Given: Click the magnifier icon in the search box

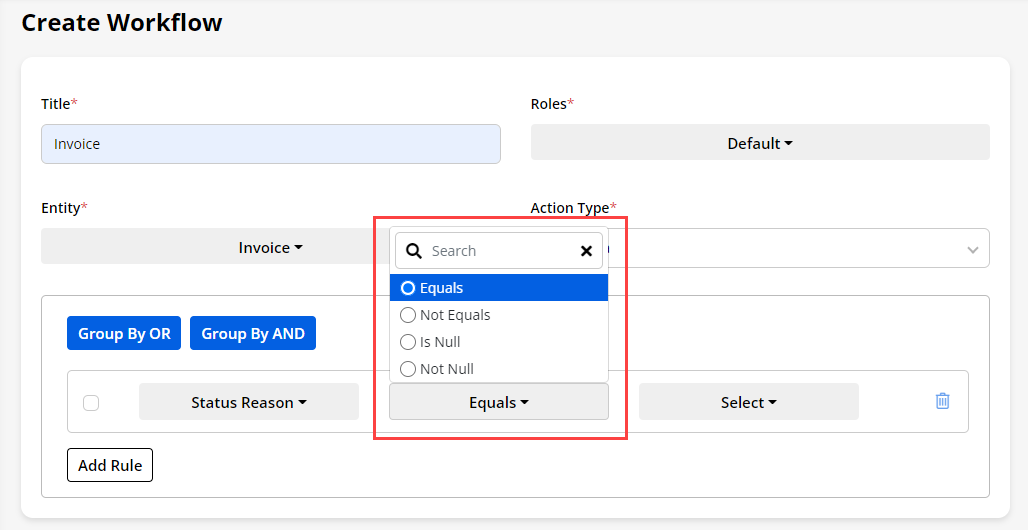Looking at the screenshot, I should [414, 251].
